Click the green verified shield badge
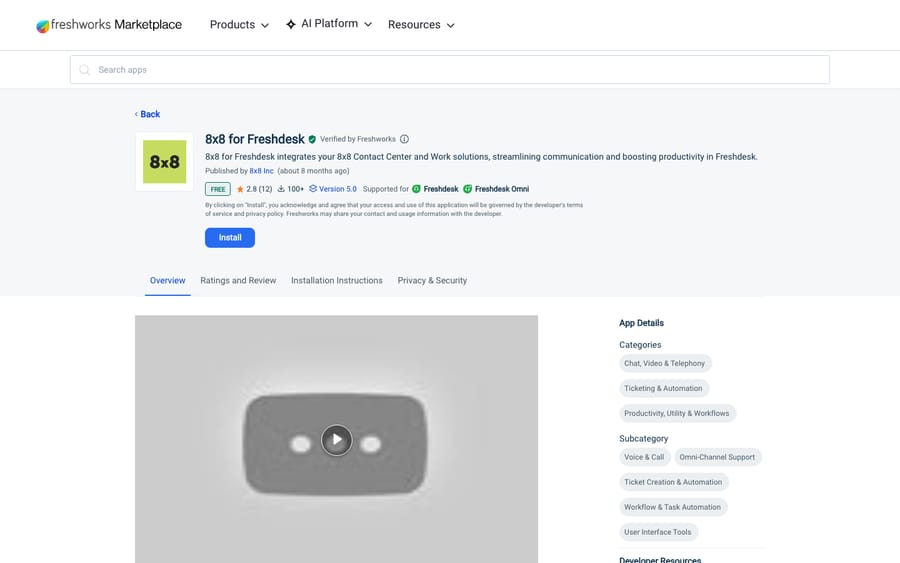Viewport: 900px width, 563px height. (x=312, y=139)
